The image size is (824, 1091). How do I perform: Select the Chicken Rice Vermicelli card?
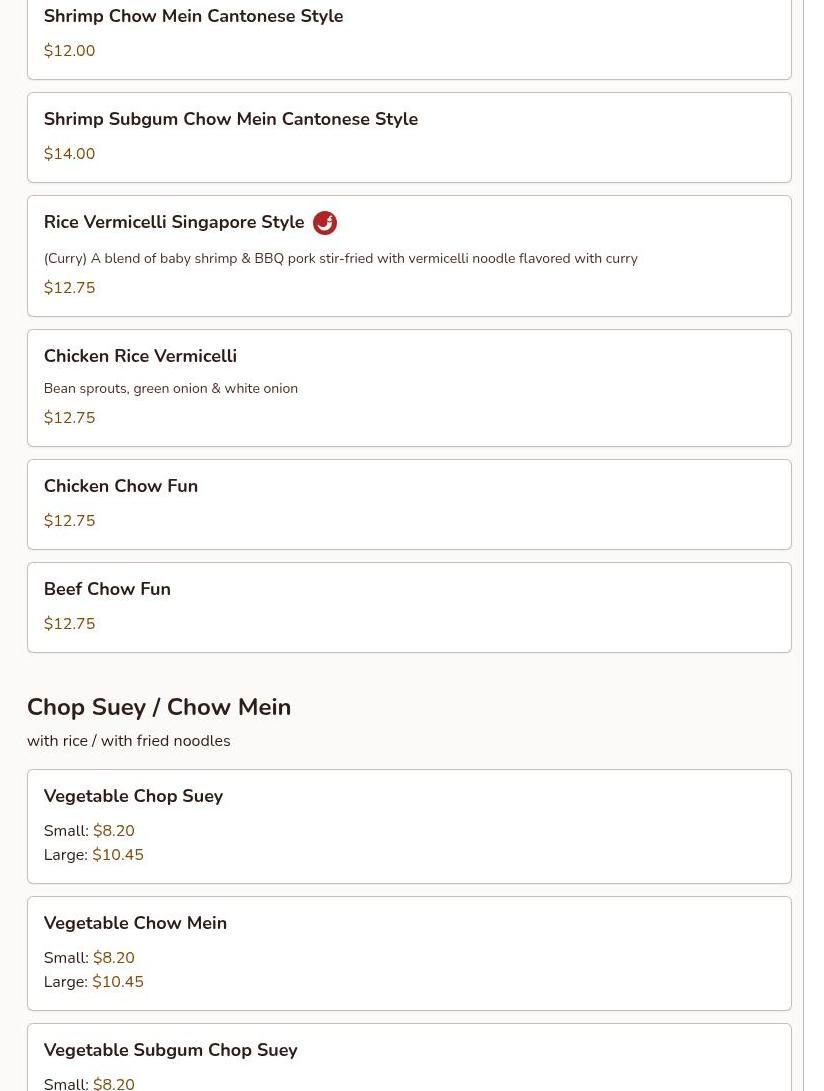coord(409,388)
